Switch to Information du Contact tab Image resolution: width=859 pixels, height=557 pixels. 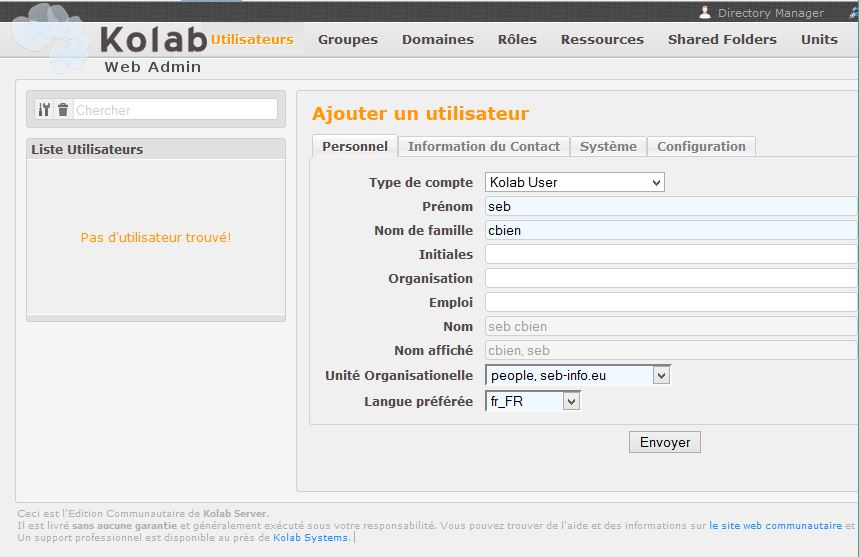coord(484,146)
